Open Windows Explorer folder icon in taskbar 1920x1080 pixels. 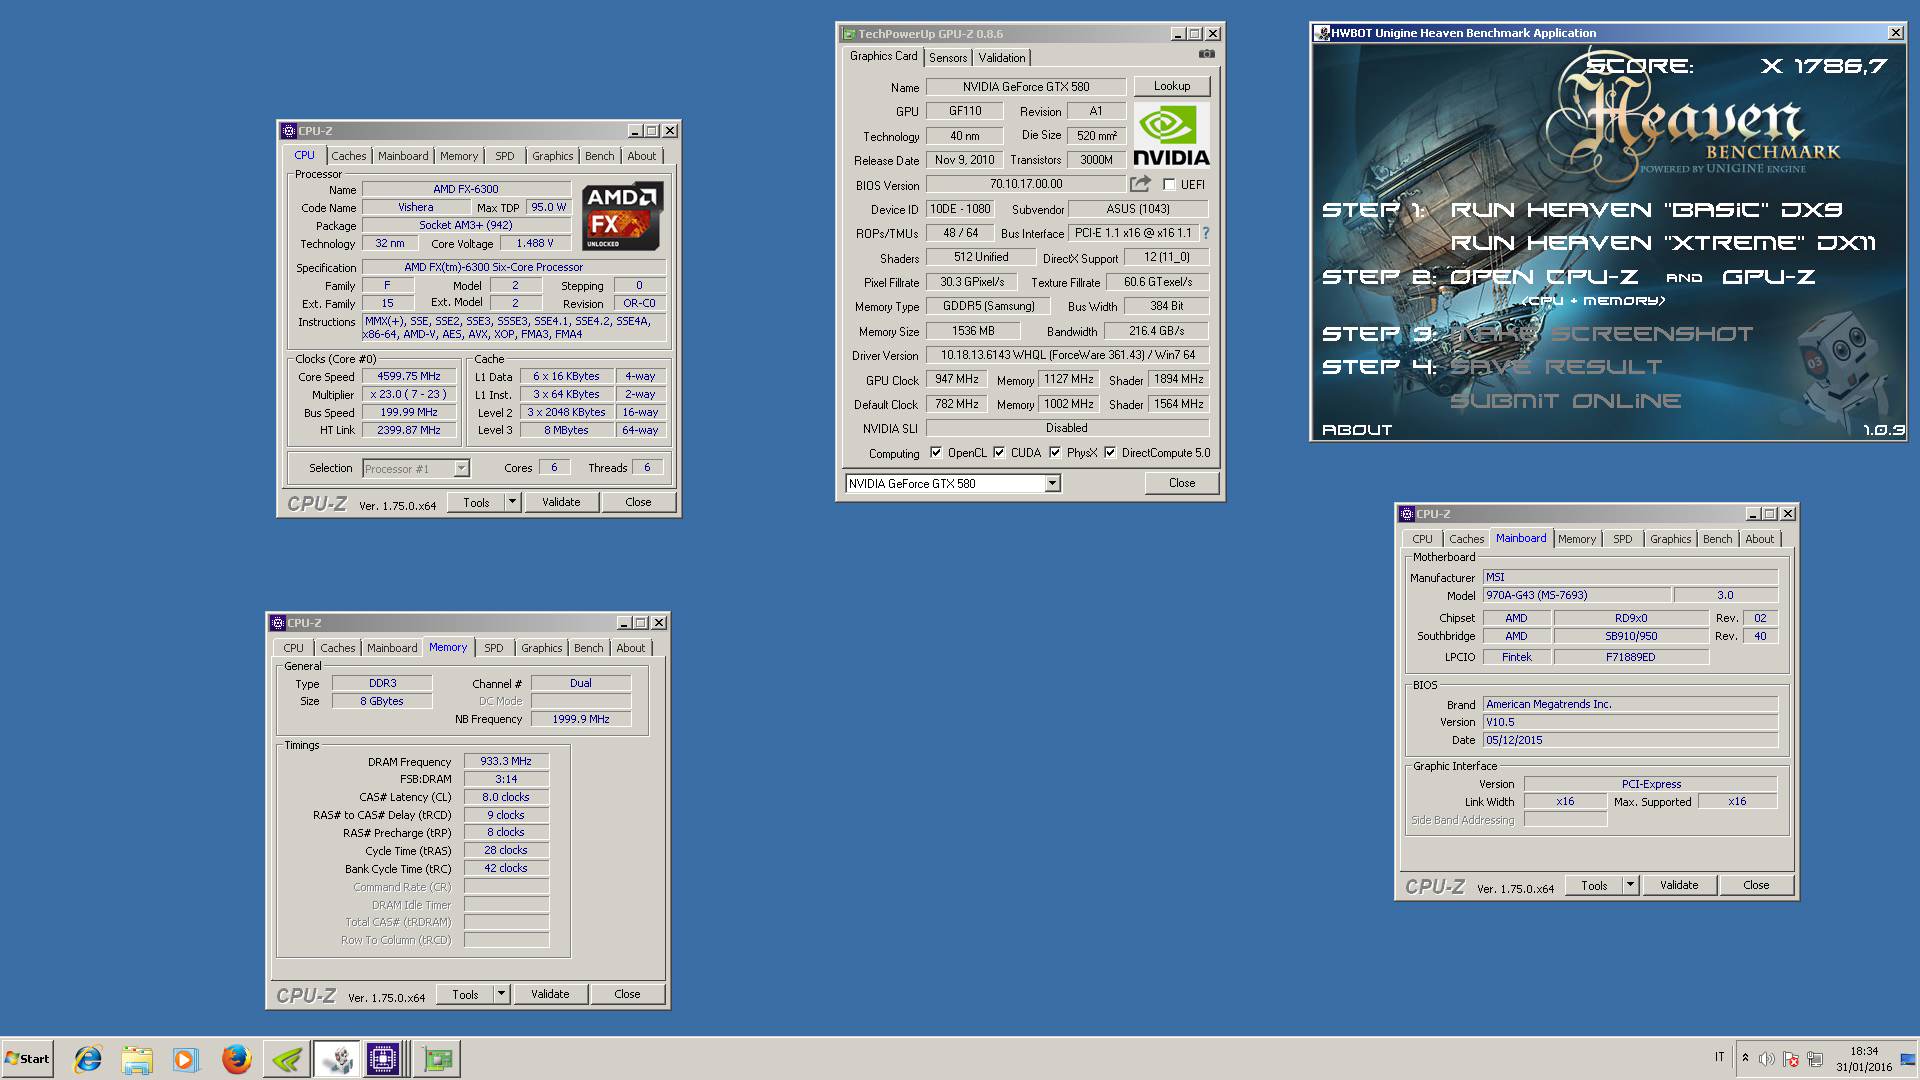(137, 1059)
